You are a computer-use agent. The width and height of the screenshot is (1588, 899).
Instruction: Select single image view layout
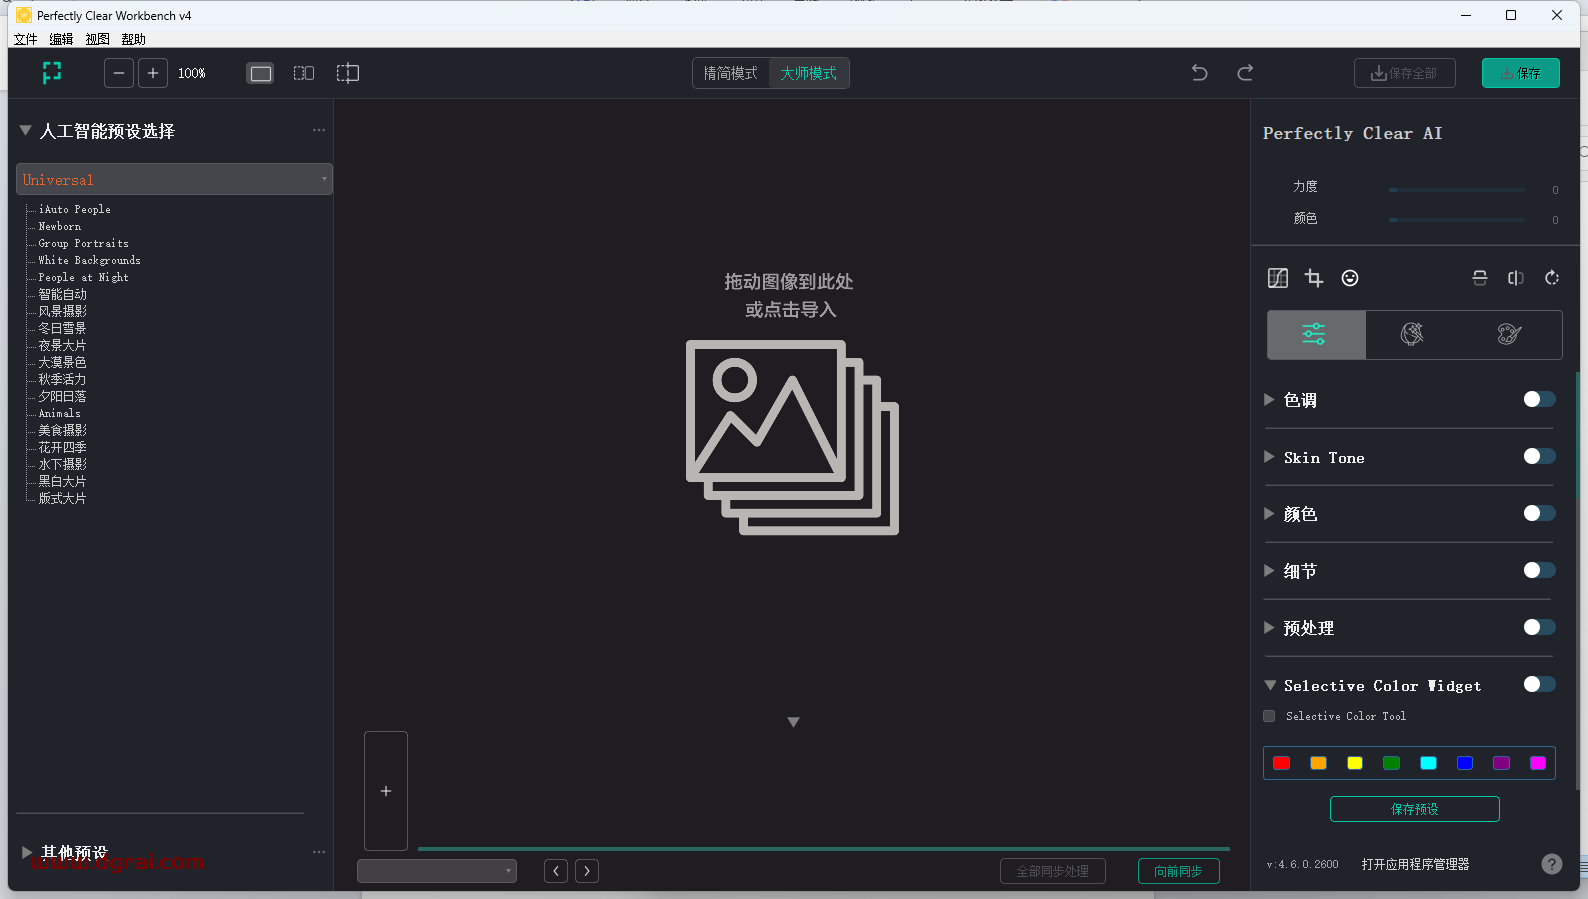click(x=260, y=73)
